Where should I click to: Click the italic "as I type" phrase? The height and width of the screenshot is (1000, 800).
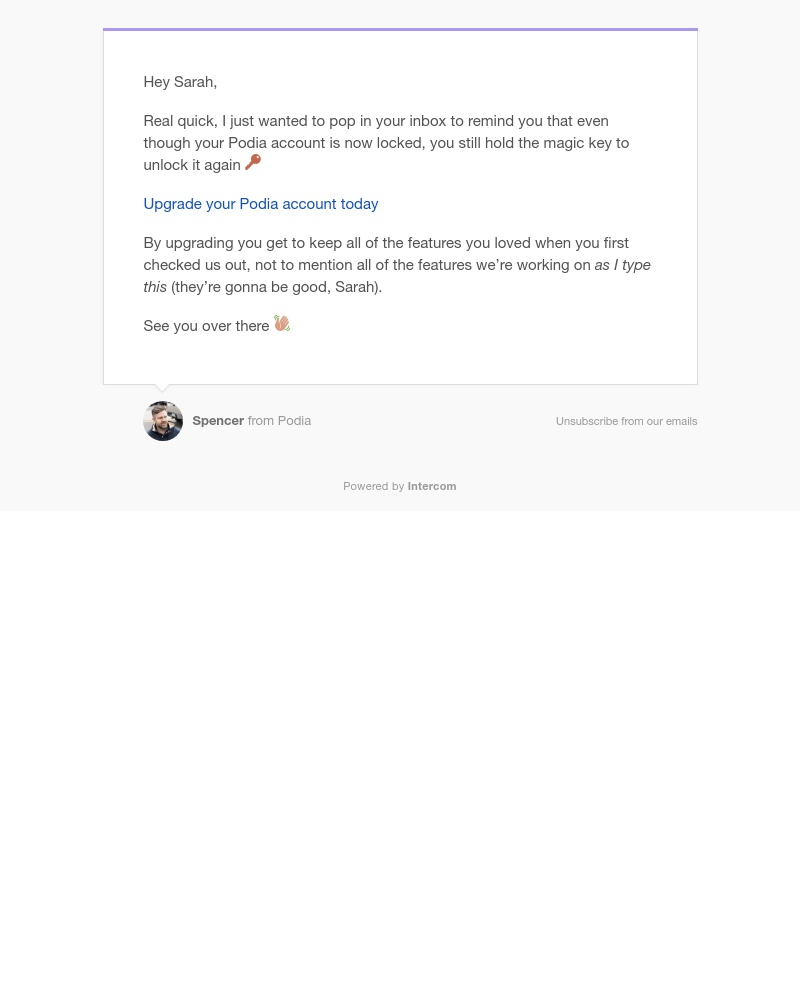tap(623, 265)
